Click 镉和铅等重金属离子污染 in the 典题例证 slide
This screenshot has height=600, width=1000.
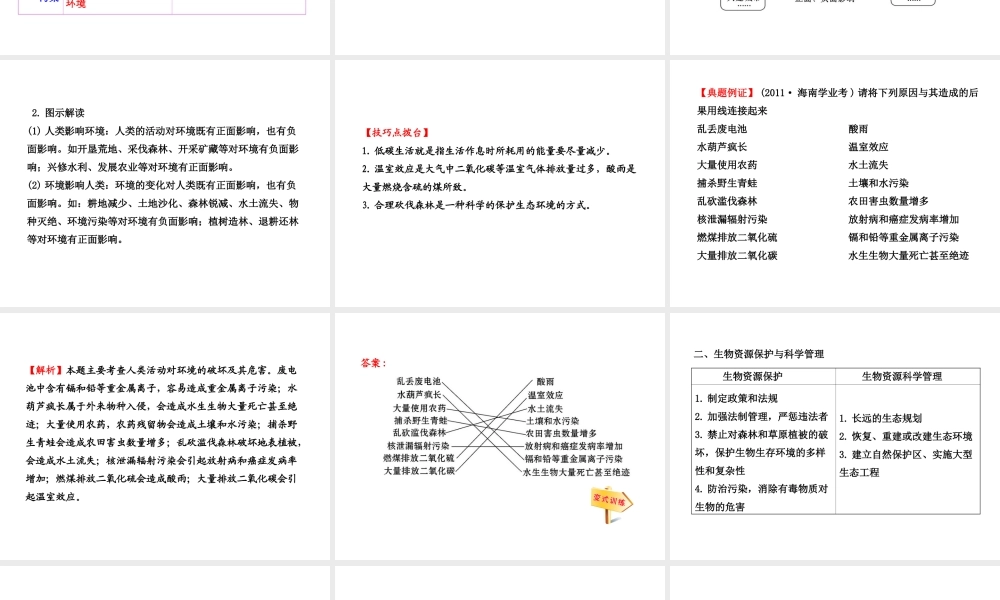(x=904, y=237)
